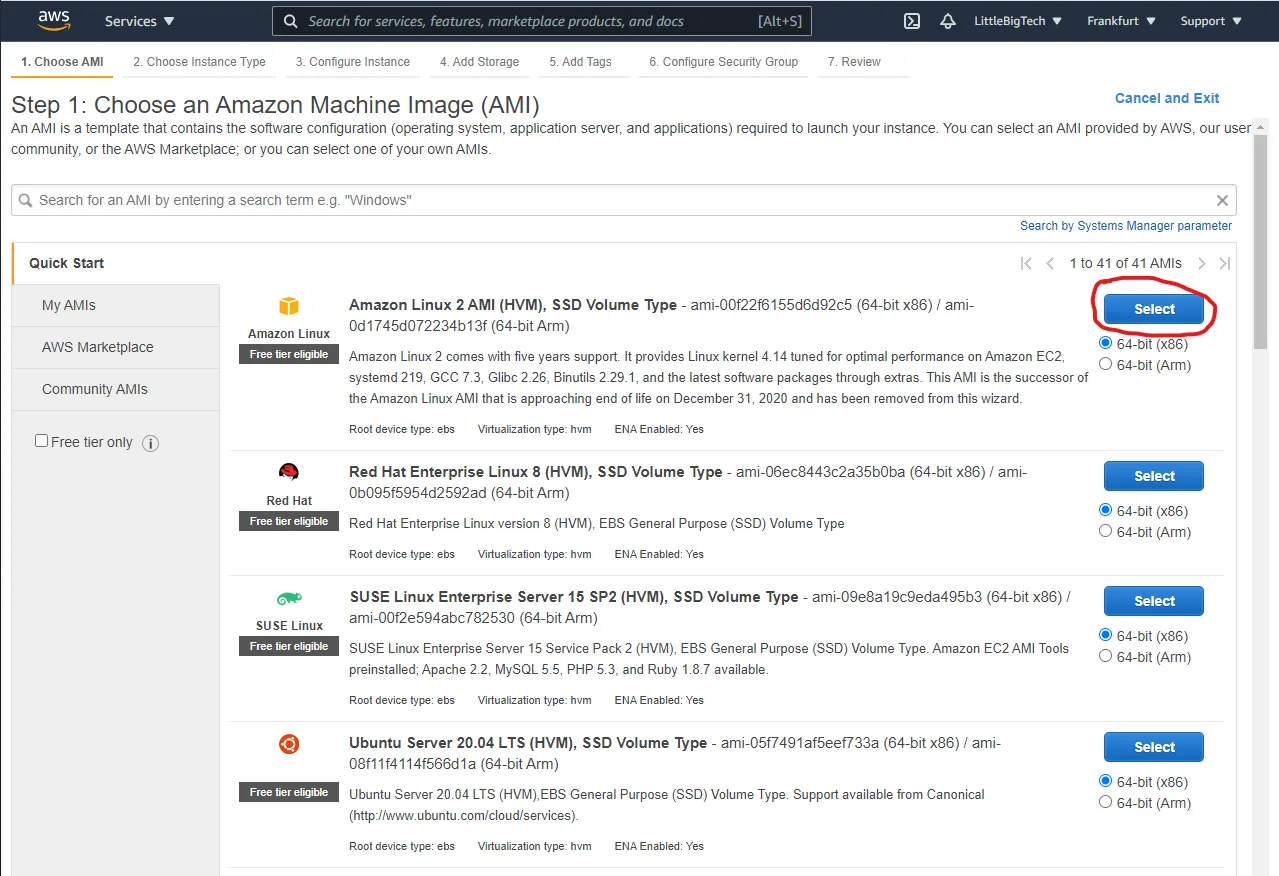1279x876 pixels.
Task: Click the Red Hat logo
Action: pos(289,473)
